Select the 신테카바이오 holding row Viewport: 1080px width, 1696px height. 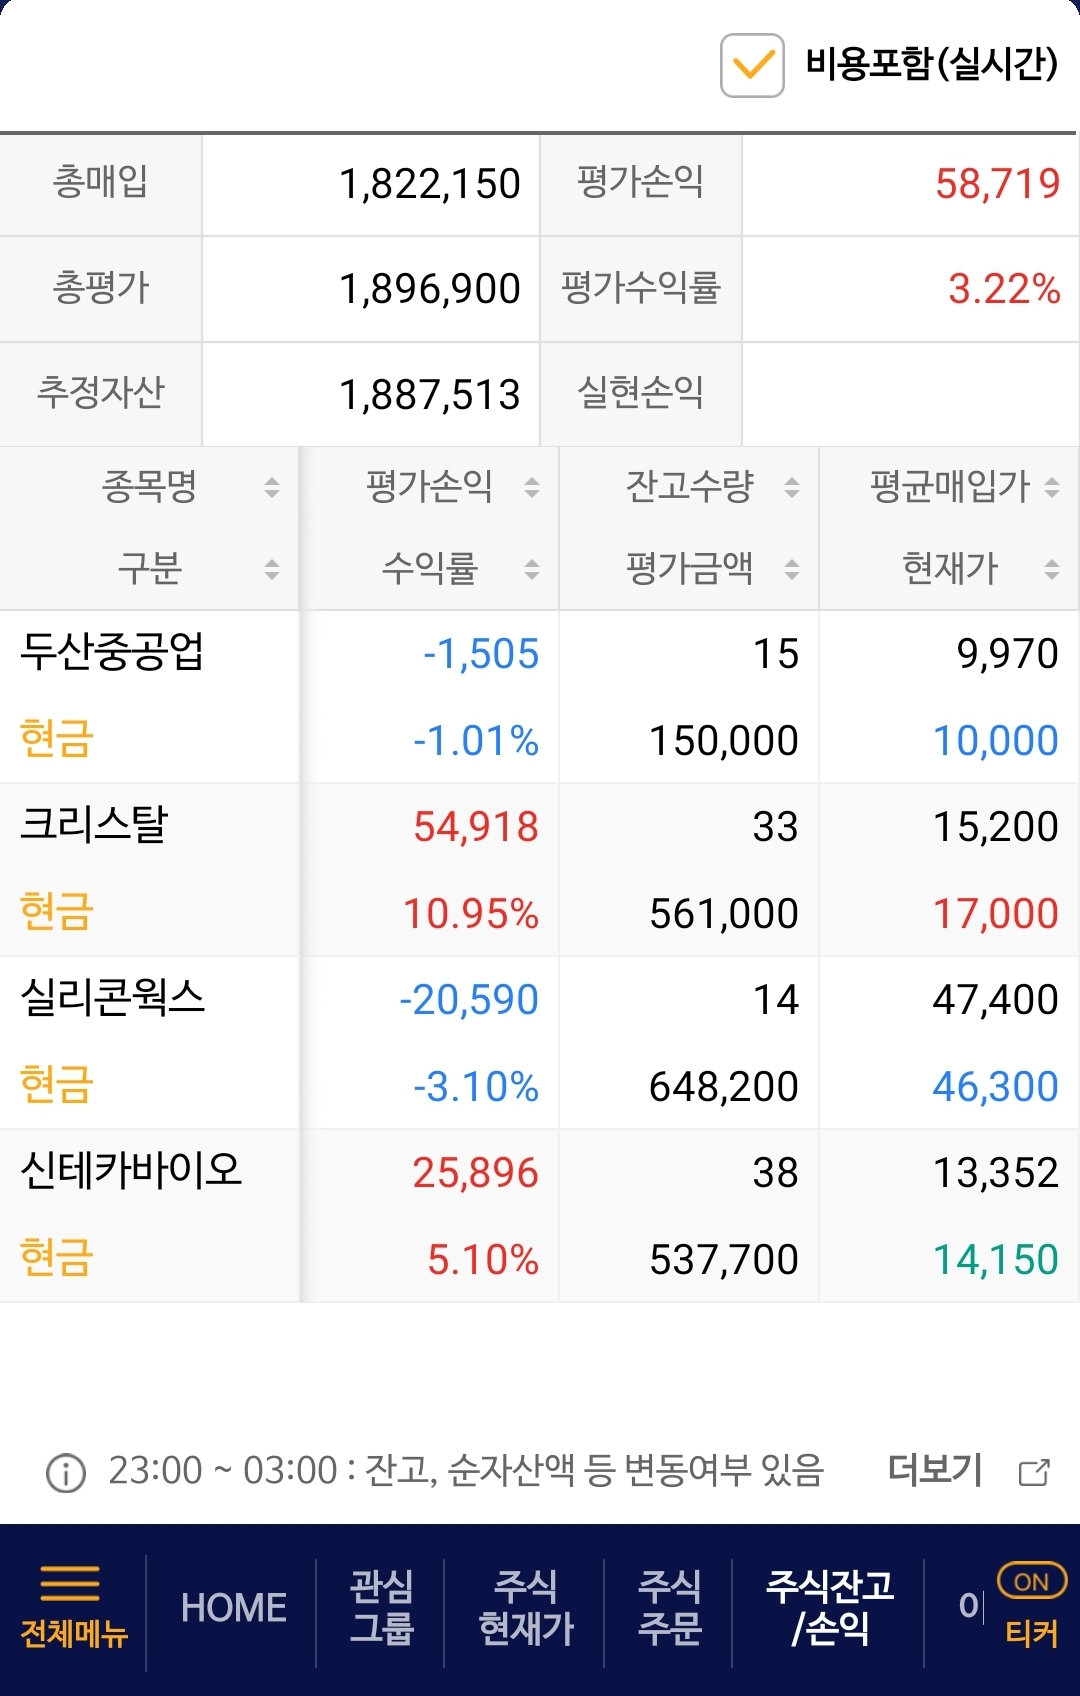[x=131, y=1171]
